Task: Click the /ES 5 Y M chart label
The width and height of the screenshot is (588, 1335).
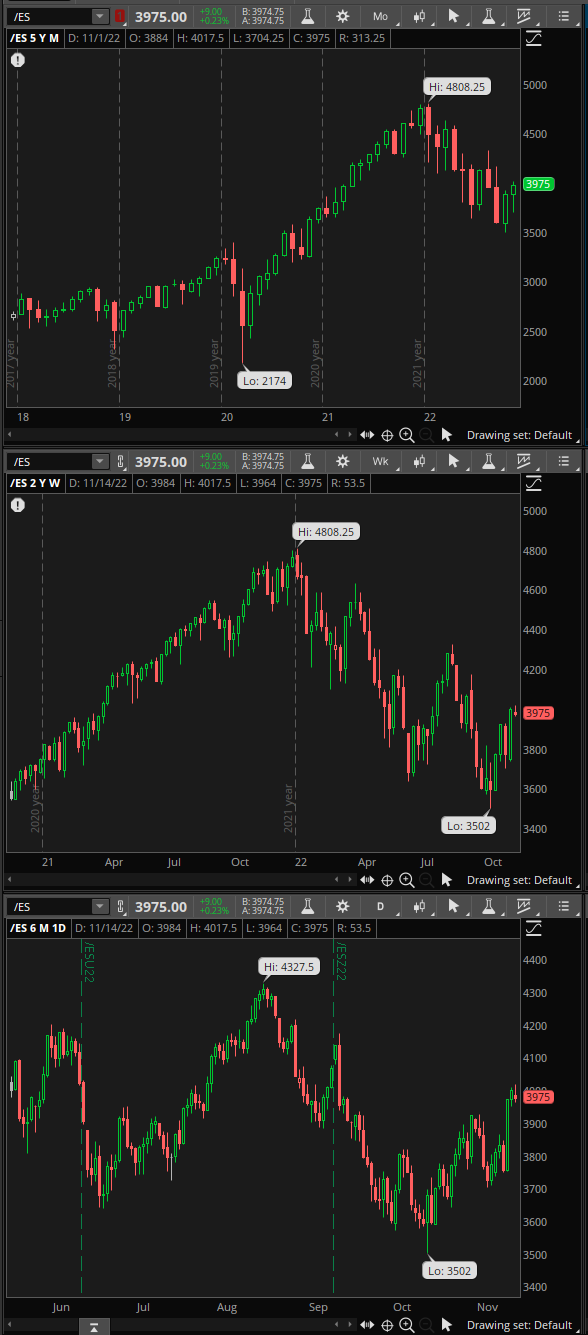Action: click(36, 38)
